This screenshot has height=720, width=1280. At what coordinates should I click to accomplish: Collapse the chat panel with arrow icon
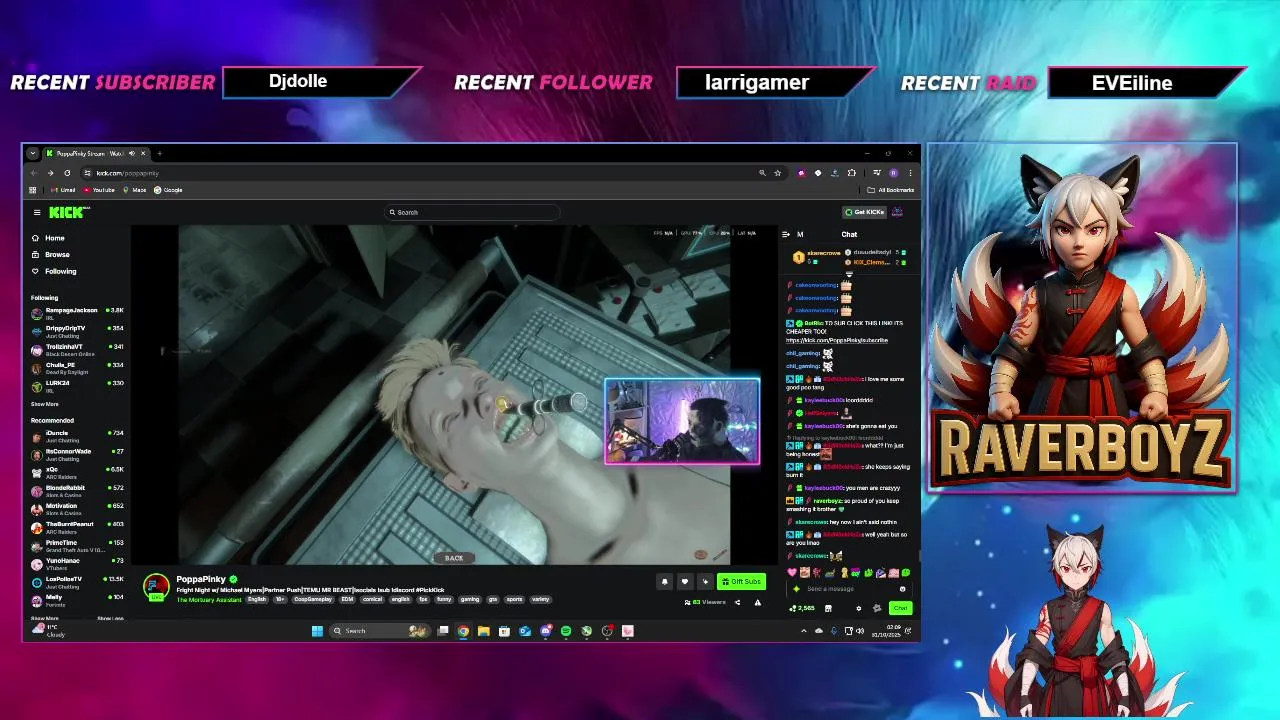coord(785,234)
